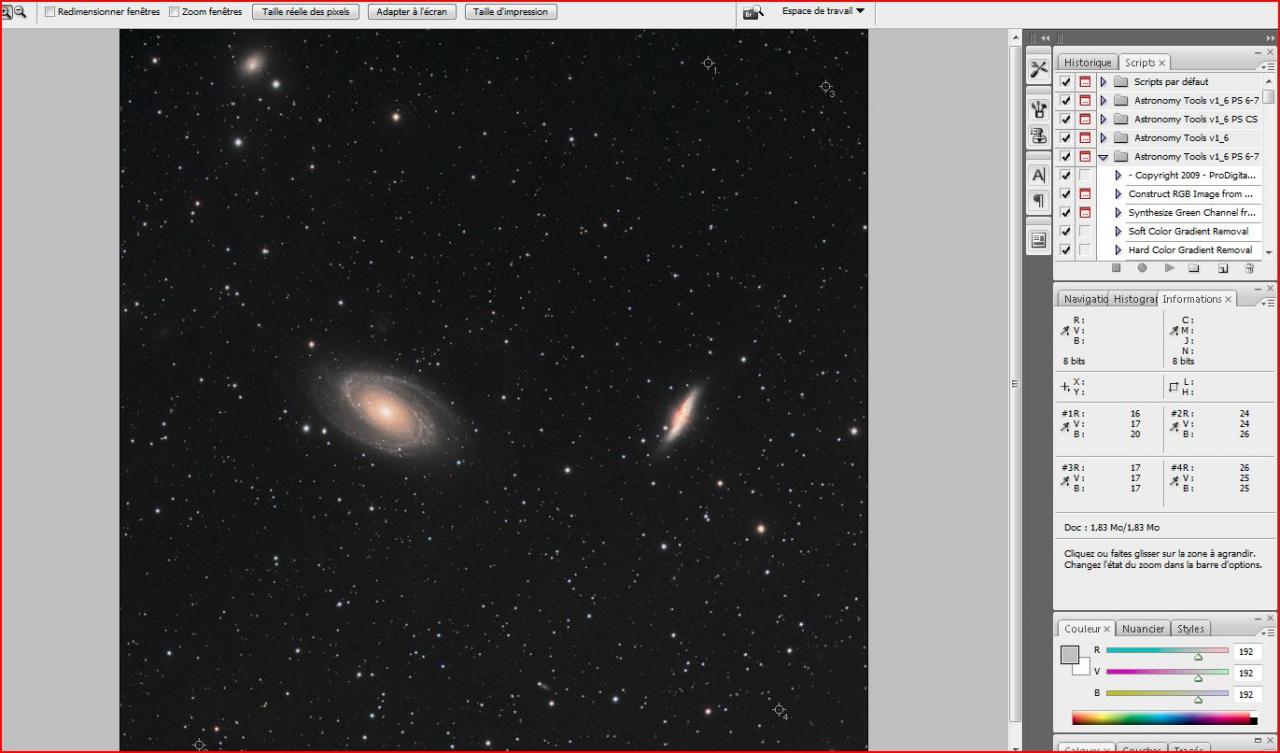Toggle dialog box for Scripts par défaut

click(x=1085, y=82)
